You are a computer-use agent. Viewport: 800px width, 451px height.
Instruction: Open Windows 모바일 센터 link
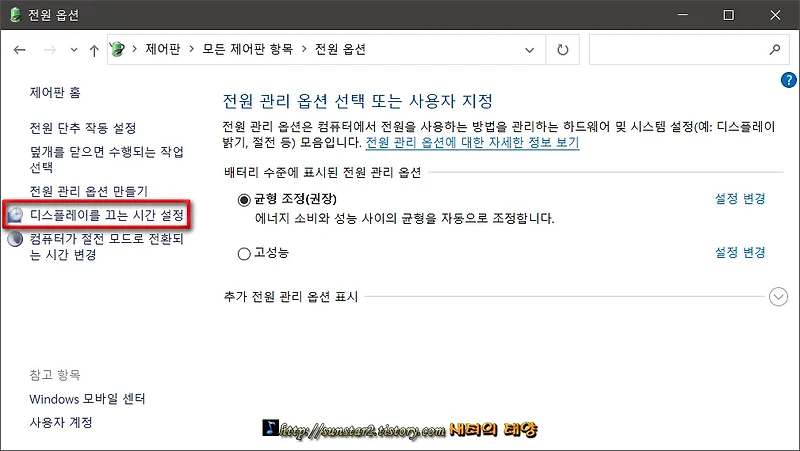tap(87, 399)
